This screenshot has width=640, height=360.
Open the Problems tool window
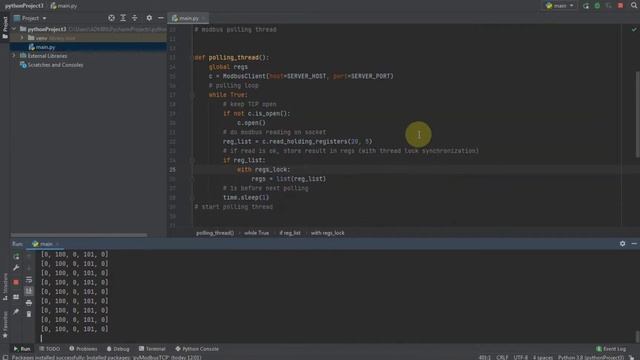point(83,349)
